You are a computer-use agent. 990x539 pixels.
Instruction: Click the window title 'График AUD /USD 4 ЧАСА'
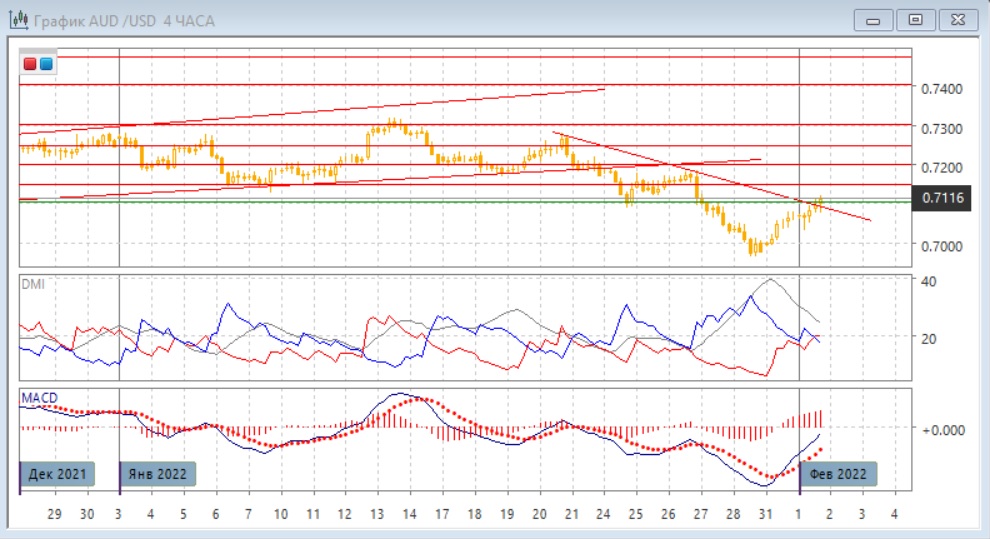tap(124, 21)
